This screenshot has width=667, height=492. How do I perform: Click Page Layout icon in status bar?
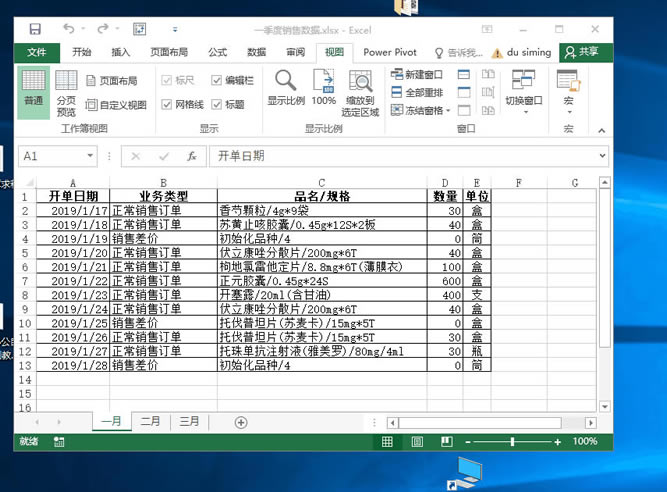pyautogui.click(x=417, y=442)
